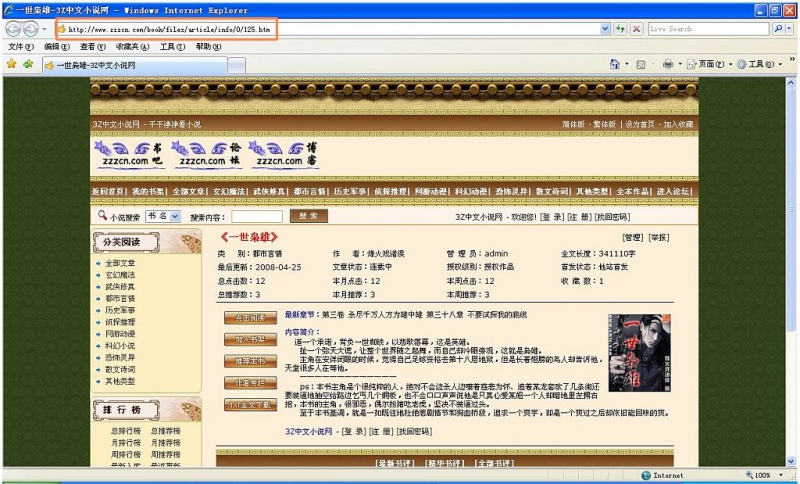The image size is (800, 484).
Task: Click the Stop loading red X icon
Action: coord(636,29)
